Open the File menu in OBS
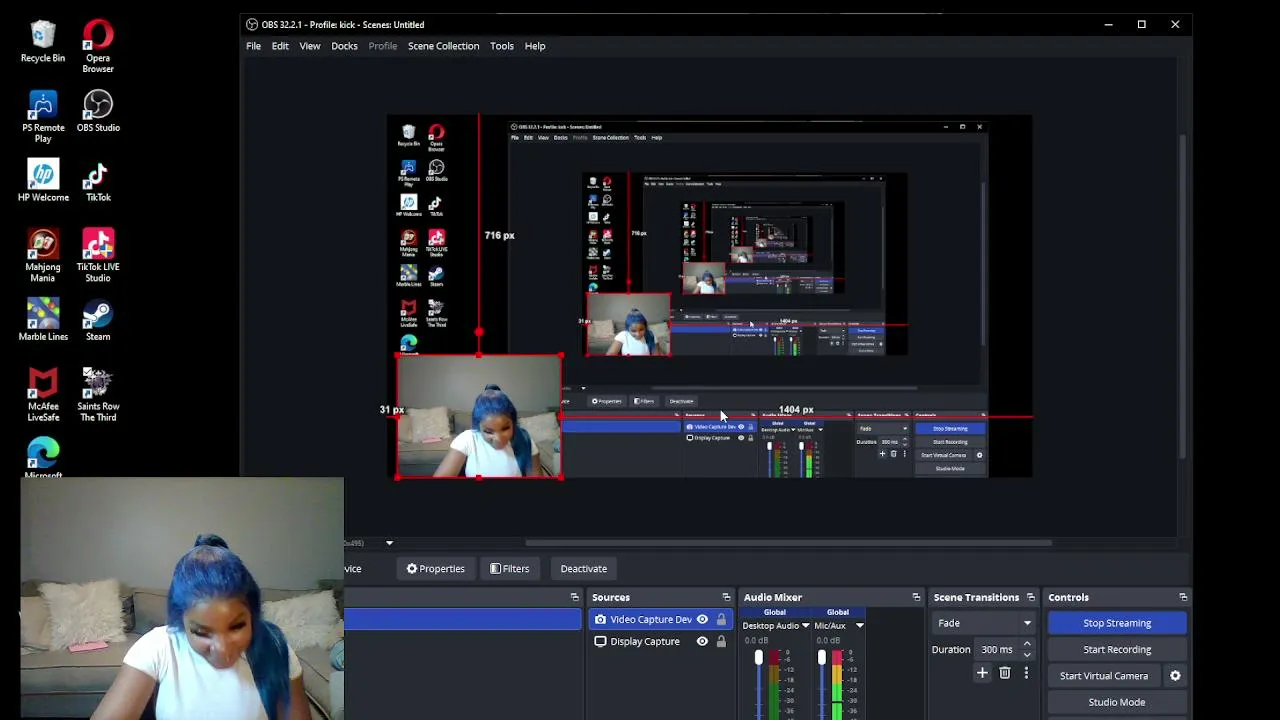The image size is (1280, 720). pos(254,46)
